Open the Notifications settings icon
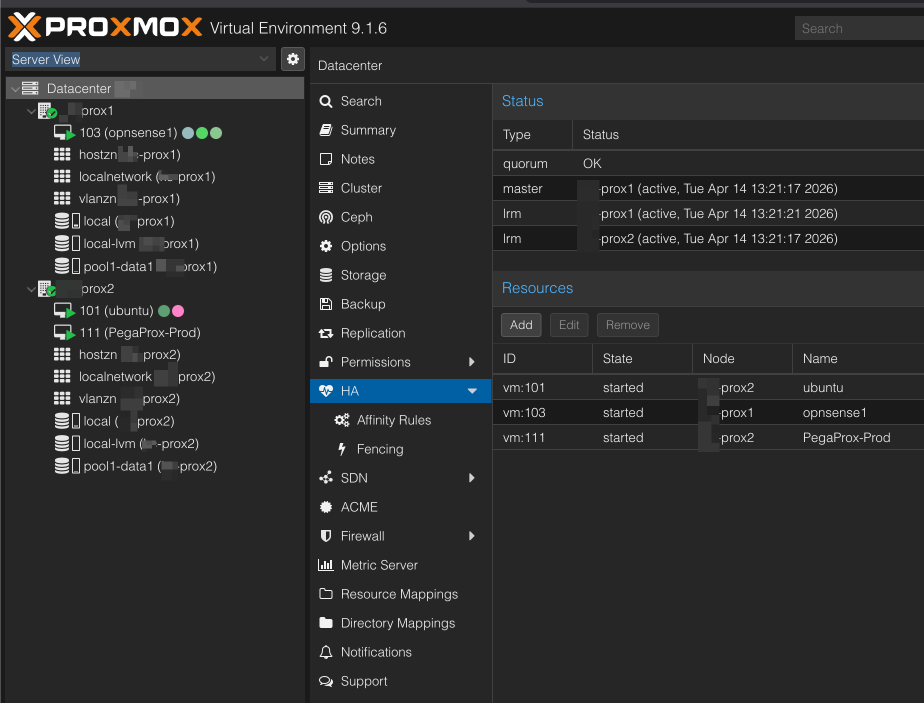The image size is (924, 703). [326, 652]
